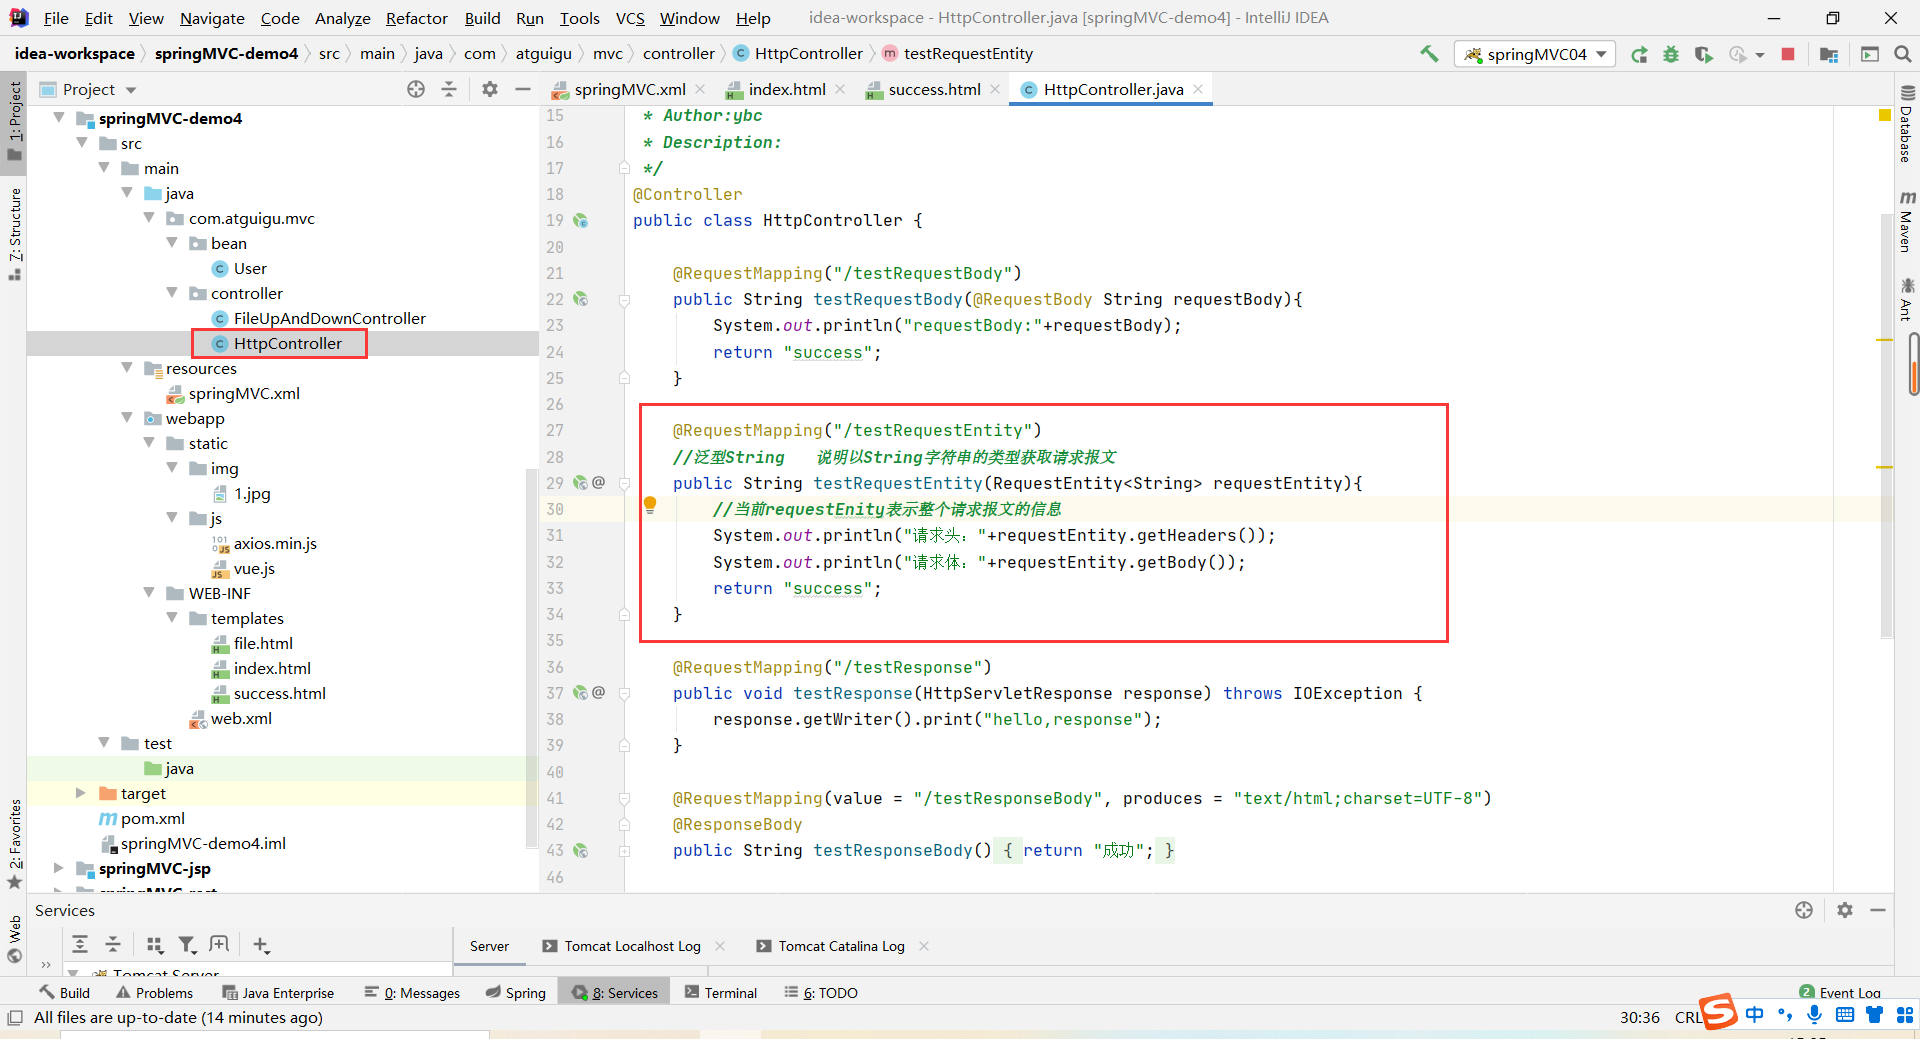The width and height of the screenshot is (1920, 1039).
Task: Click the Services panel crosshair icon
Action: pos(1804,910)
